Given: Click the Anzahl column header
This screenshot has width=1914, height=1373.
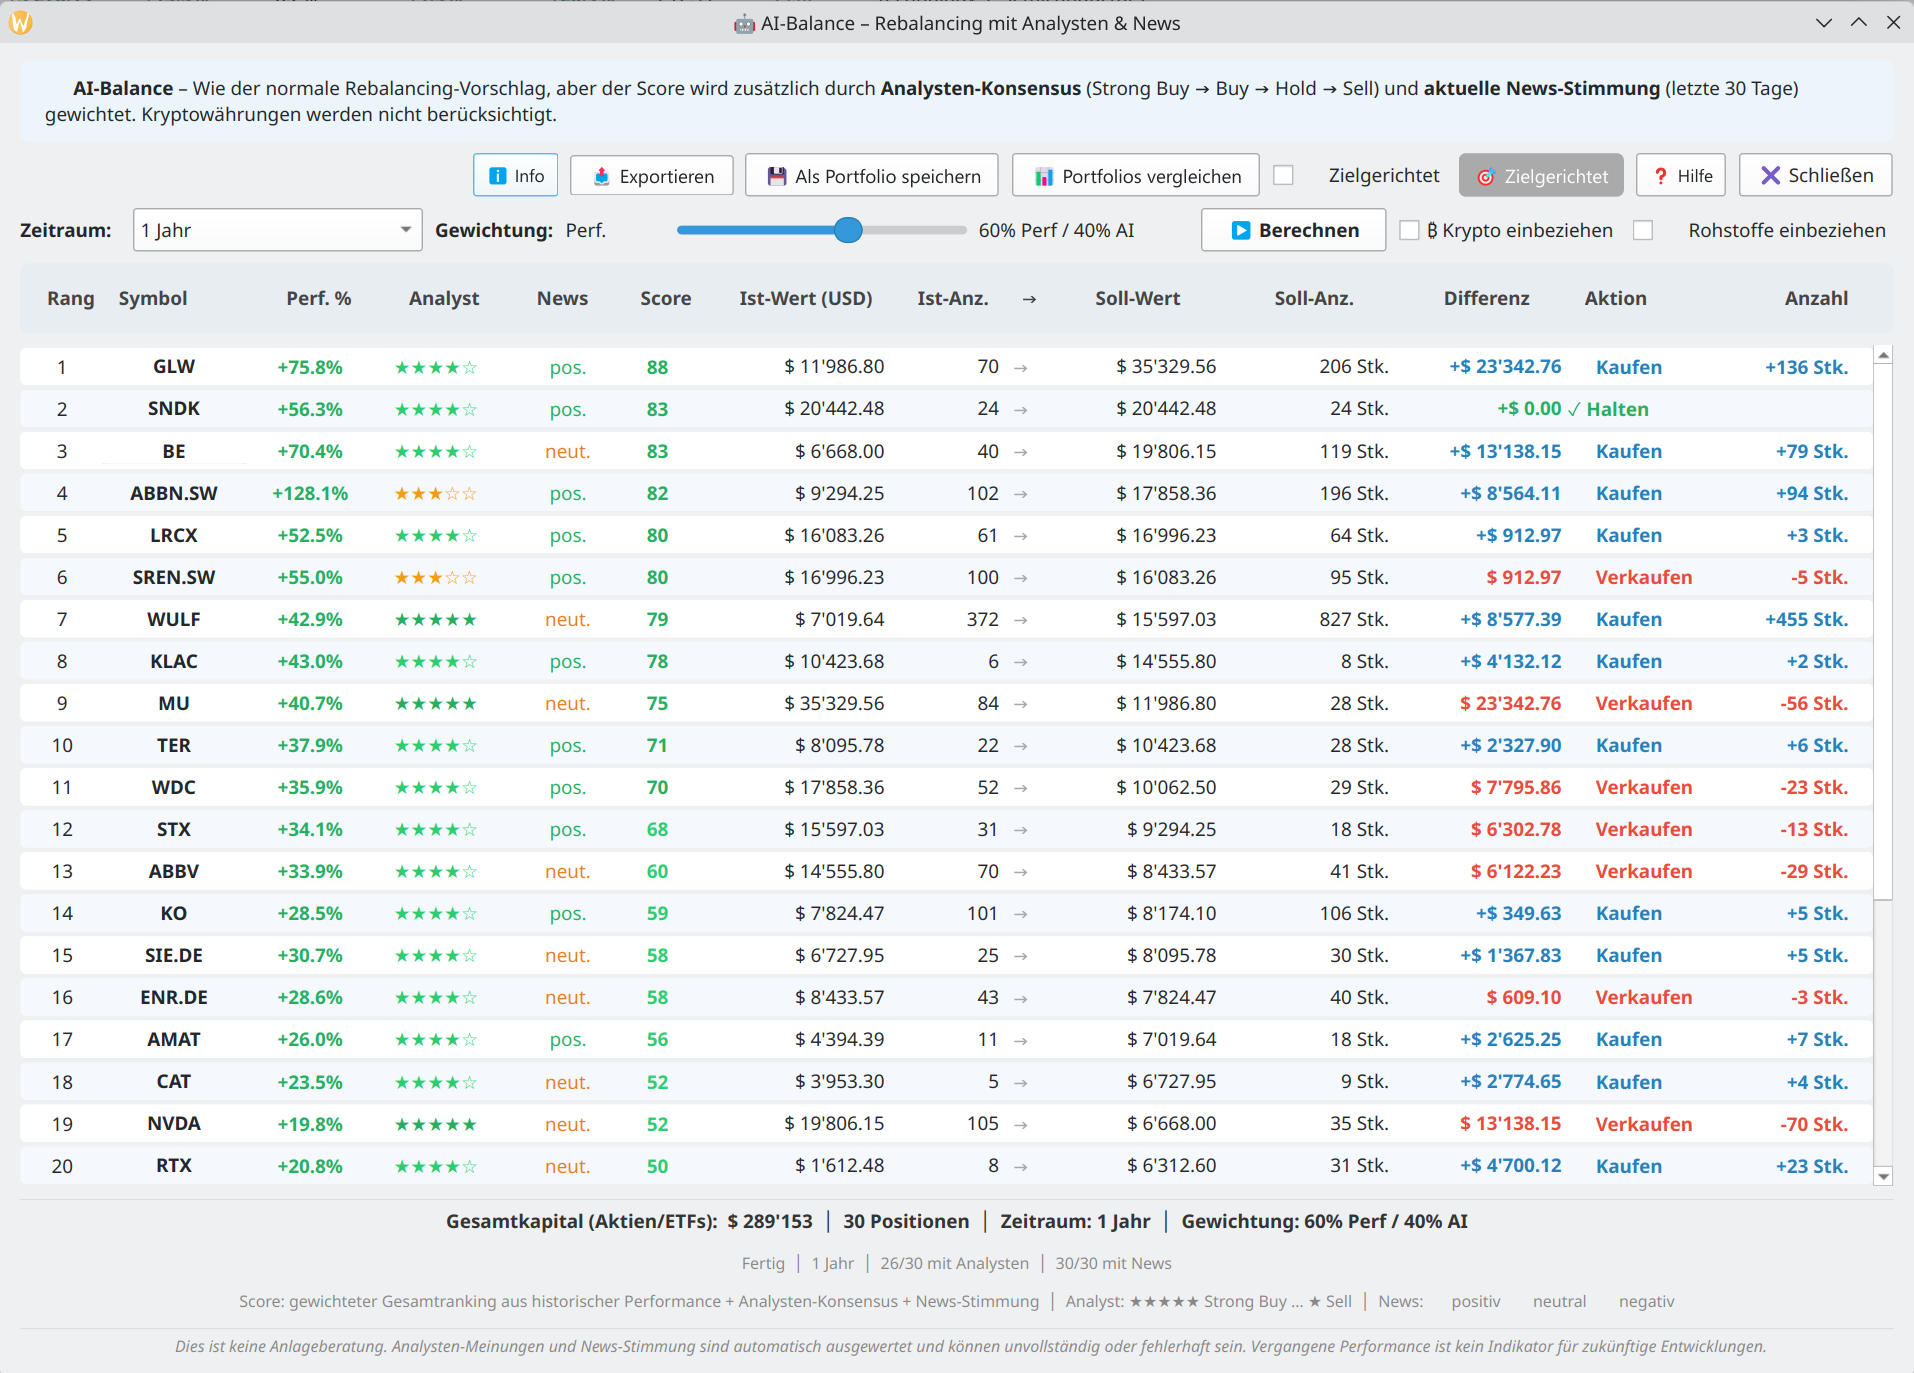Looking at the screenshot, I should point(1817,298).
